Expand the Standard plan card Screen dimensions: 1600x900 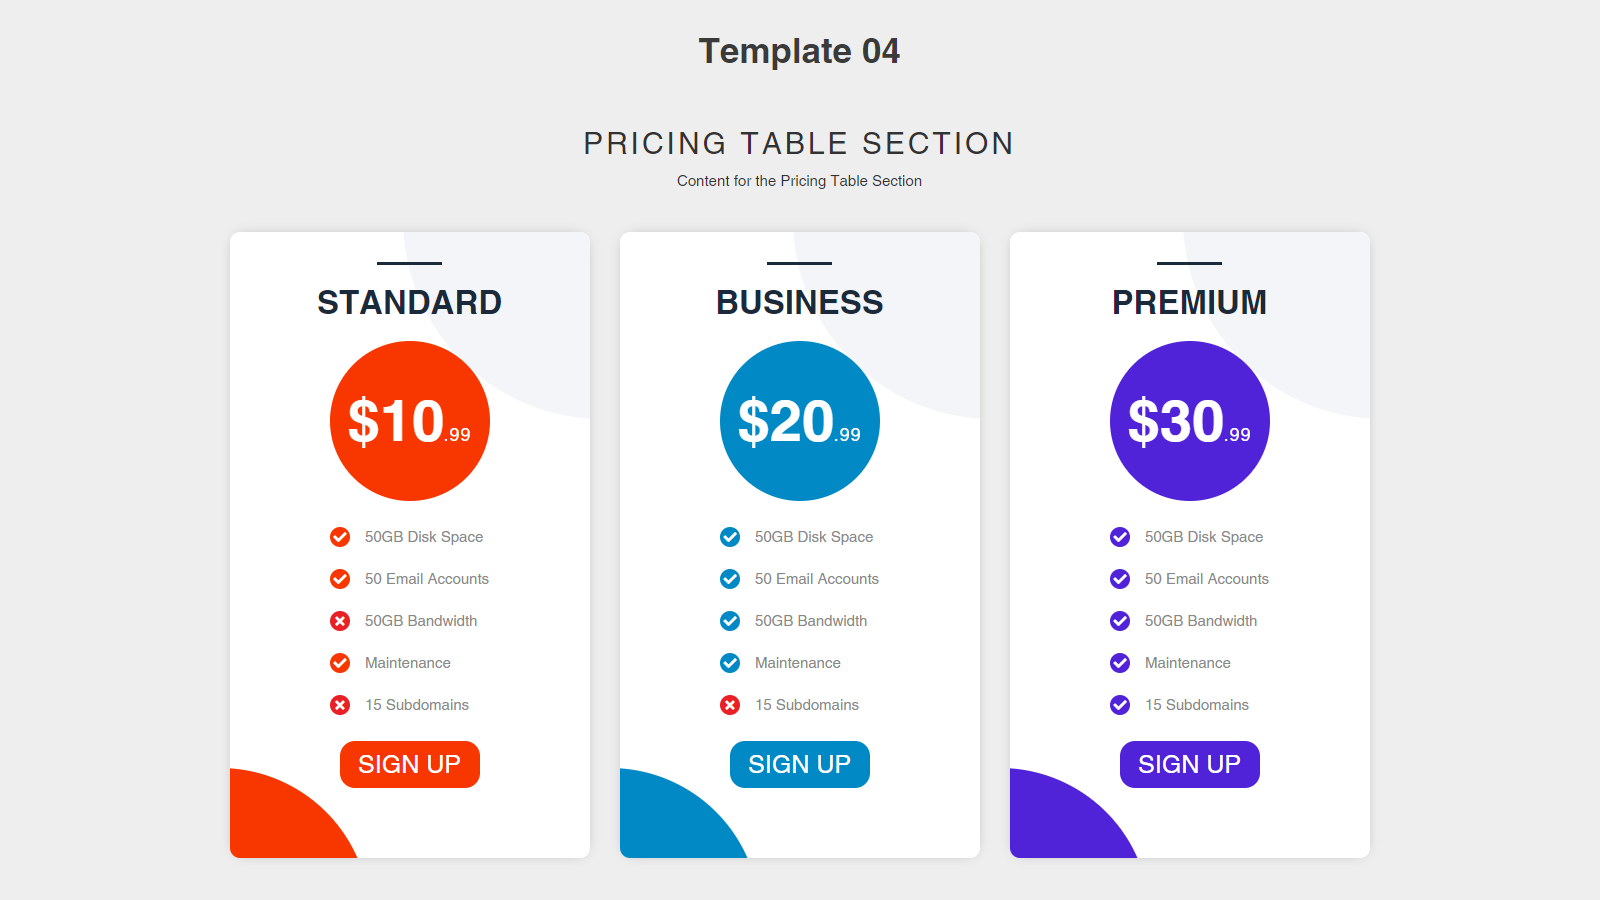click(x=410, y=545)
